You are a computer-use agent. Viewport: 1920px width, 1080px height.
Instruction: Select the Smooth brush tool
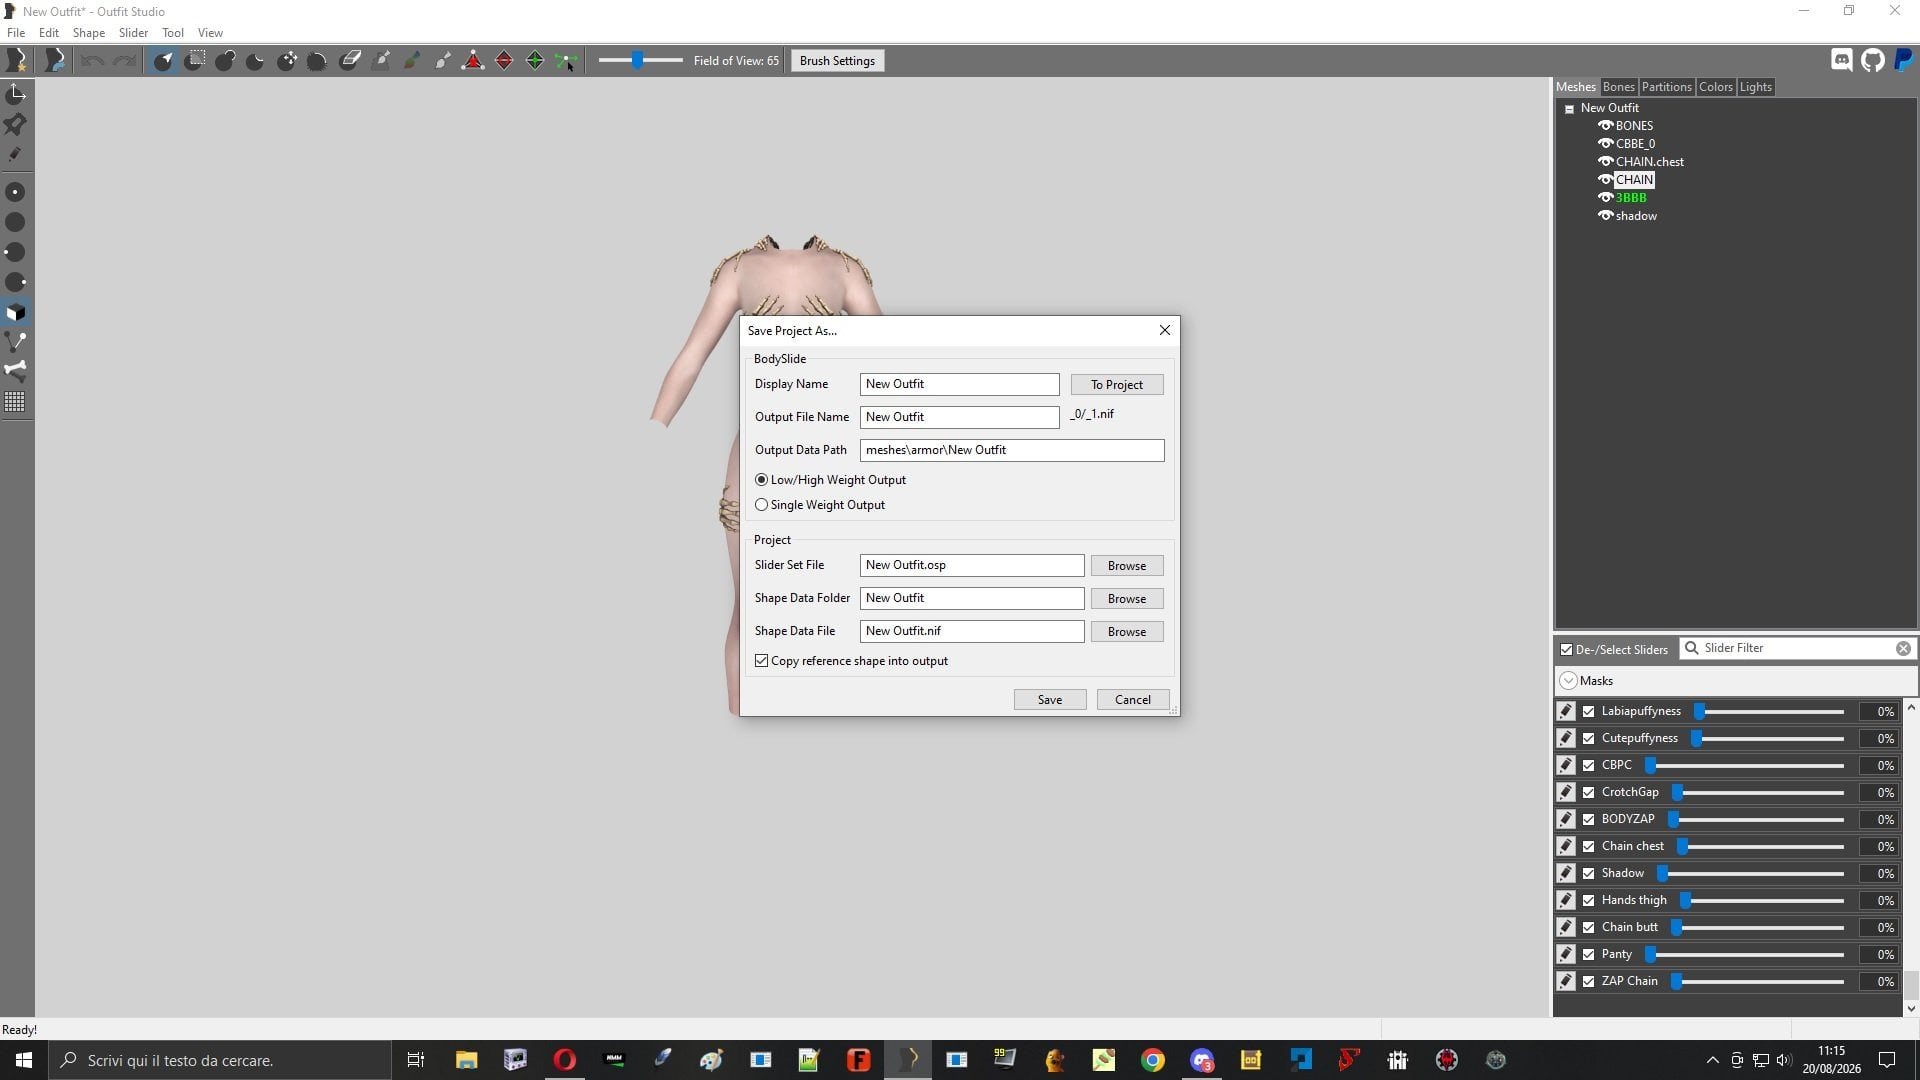pyautogui.click(x=318, y=61)
